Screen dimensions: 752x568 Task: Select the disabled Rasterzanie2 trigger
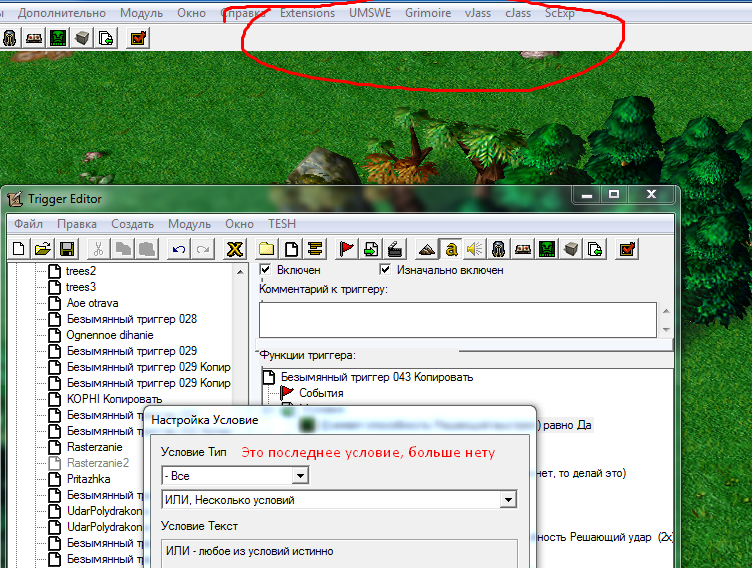tap(98, 463)
